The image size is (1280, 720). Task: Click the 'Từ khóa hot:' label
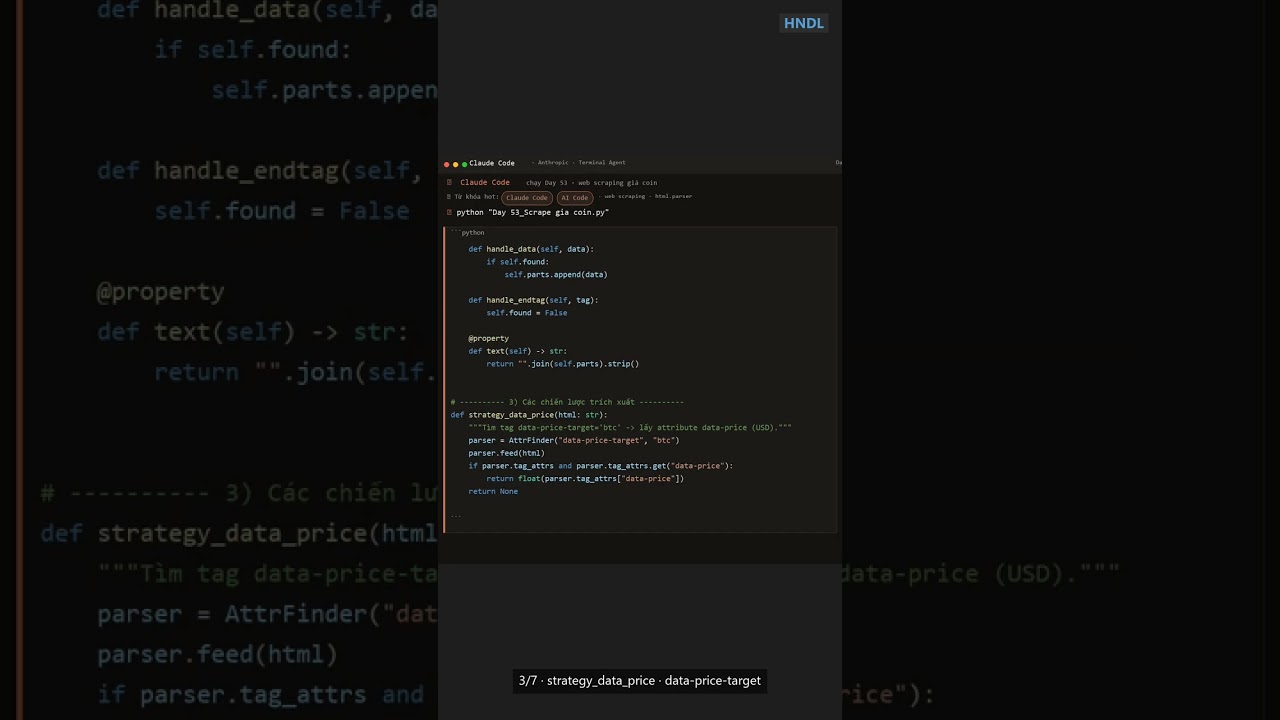pyautogui.click(x=477, y=197)
